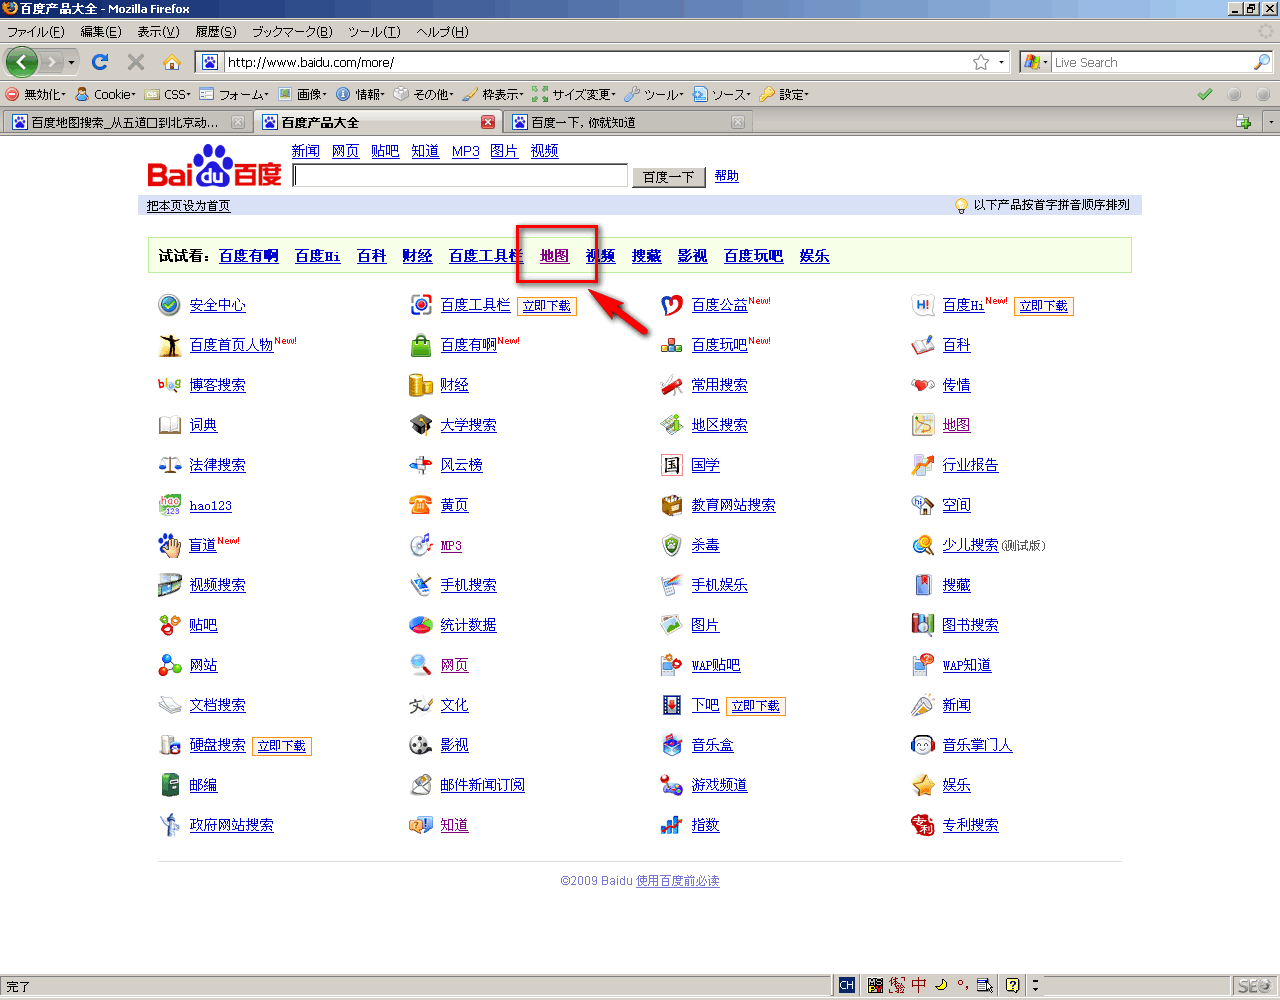Open Firefox home page via house icon
1280x1000 pixels.
pyautogui.click(x=172, y=62)
